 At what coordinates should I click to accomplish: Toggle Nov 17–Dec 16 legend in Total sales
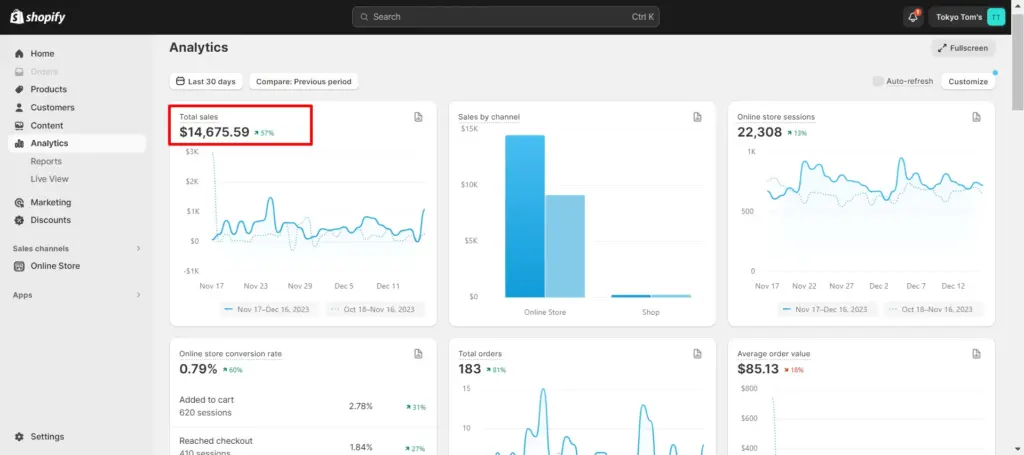click(267, 309)
